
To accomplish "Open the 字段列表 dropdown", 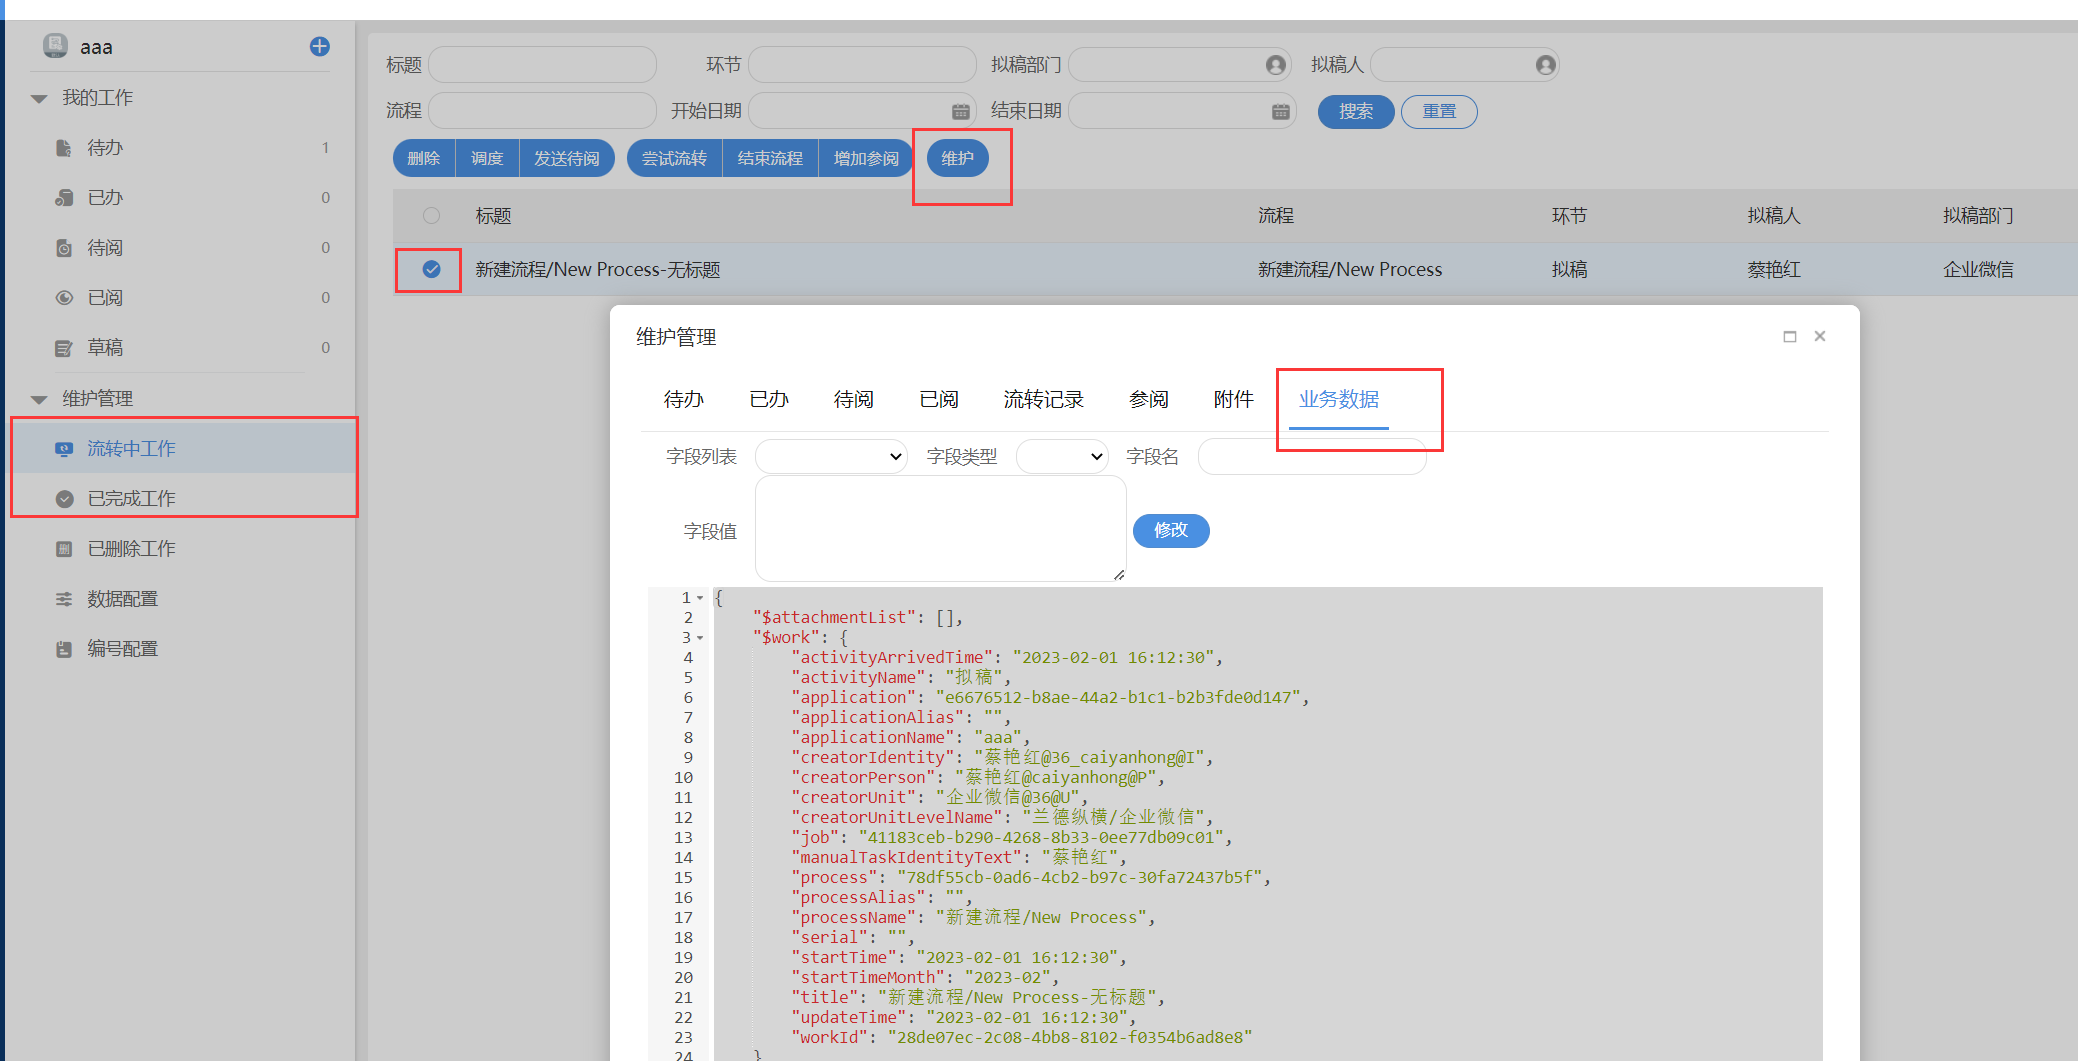I will click(831, 457).
